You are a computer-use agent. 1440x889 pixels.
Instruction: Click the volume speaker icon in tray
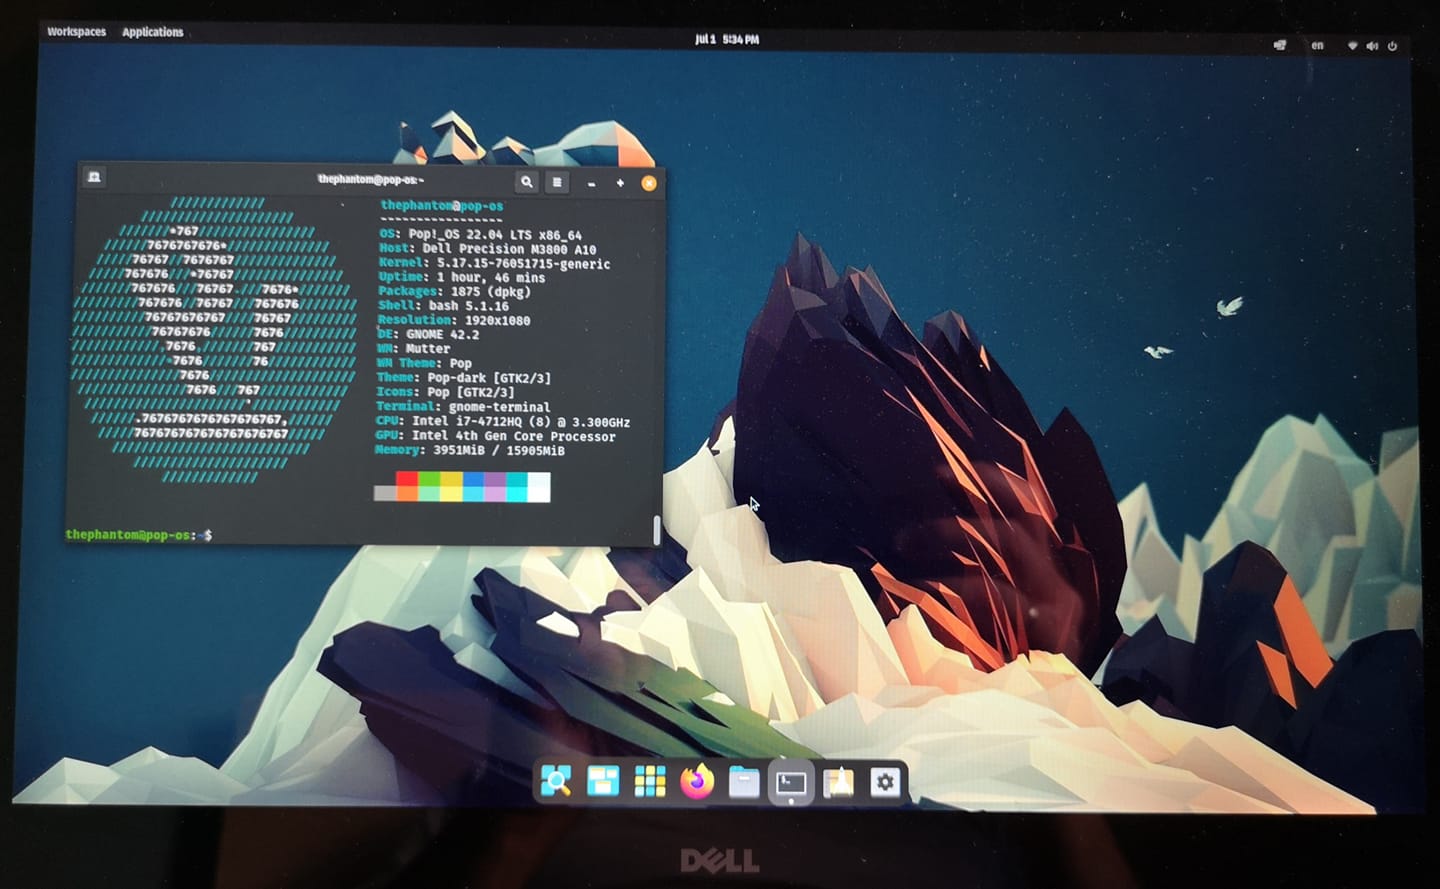pos(1372,46)
